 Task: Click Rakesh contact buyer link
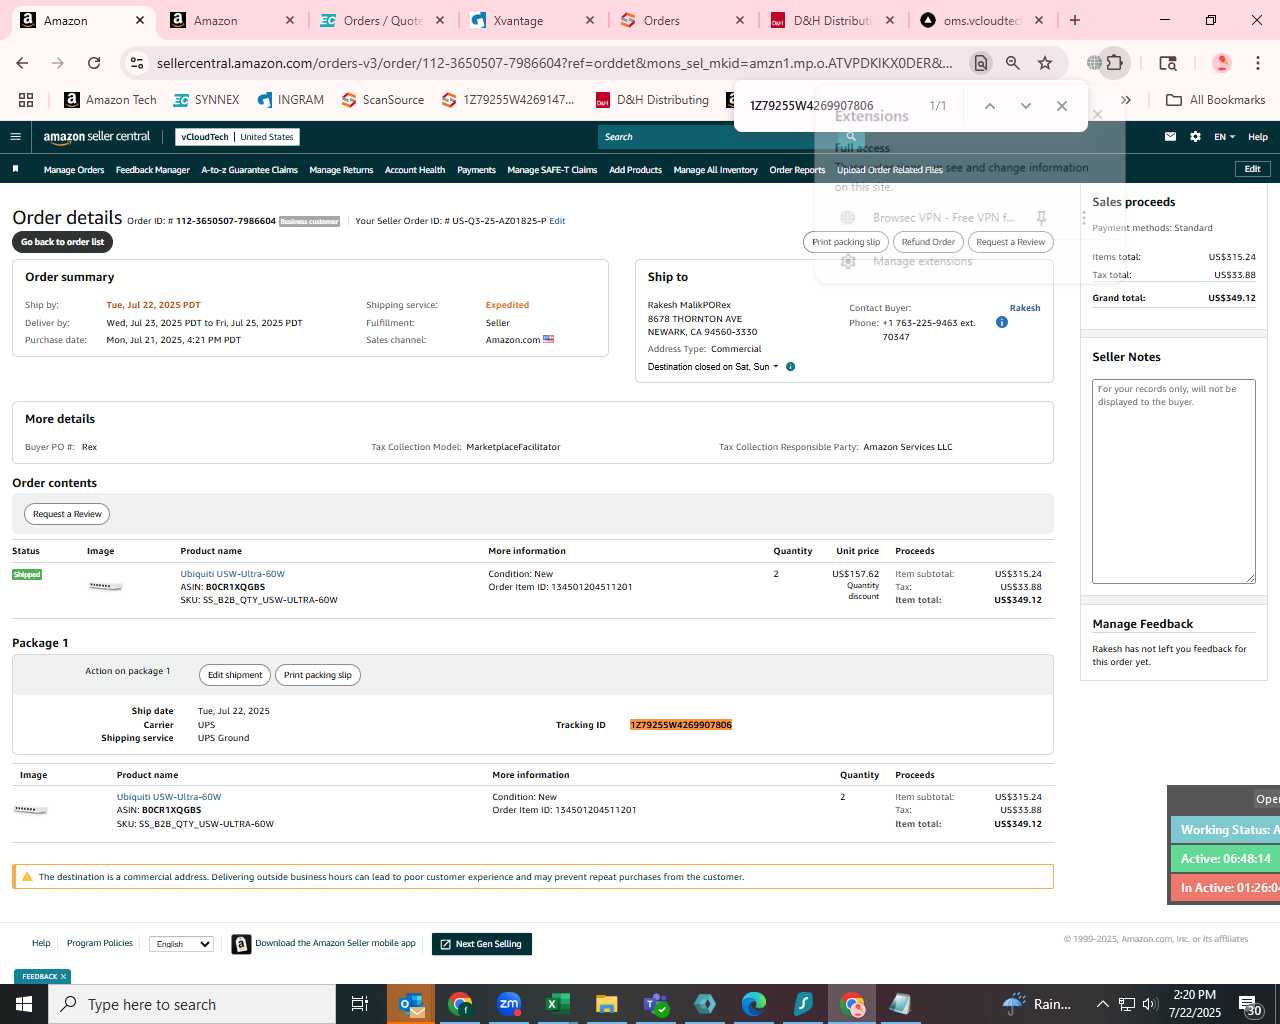coord(1025,308)
